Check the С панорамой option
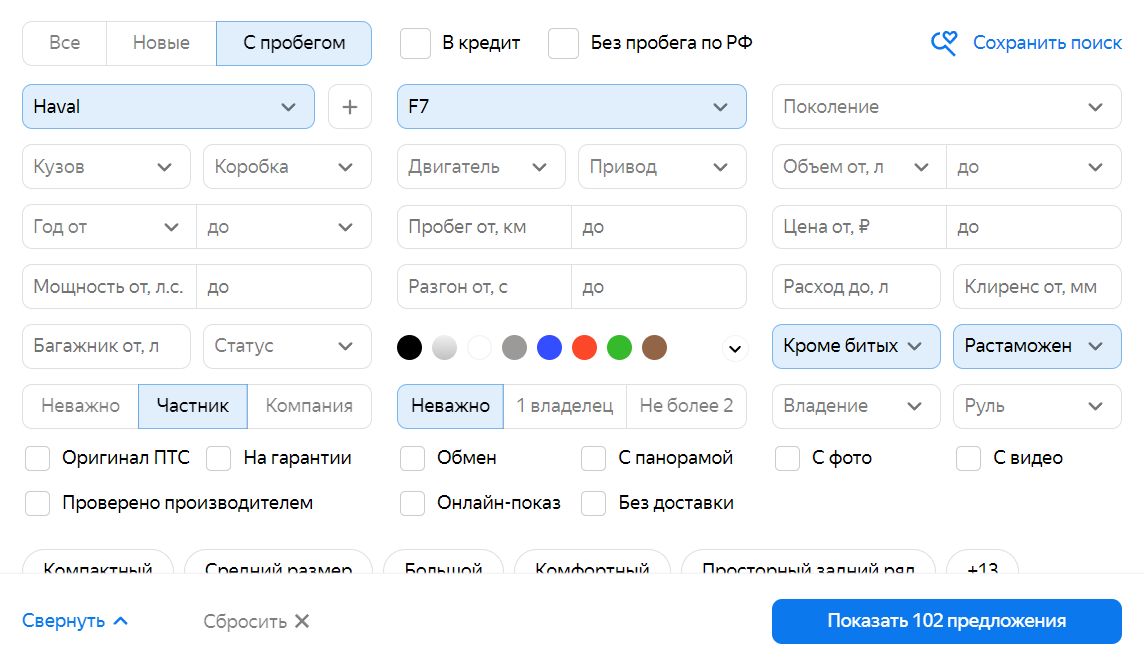This screenshot has width=1144, height=658. [x=593, y=458]
